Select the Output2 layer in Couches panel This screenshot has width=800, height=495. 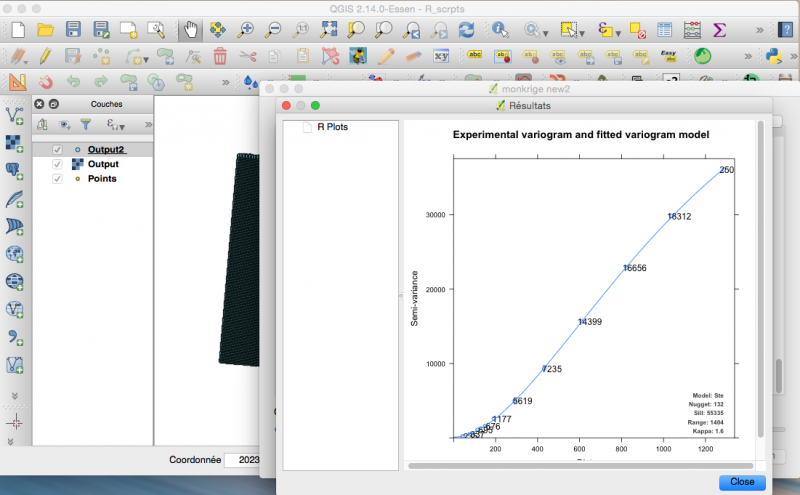[x=104, y=149]
